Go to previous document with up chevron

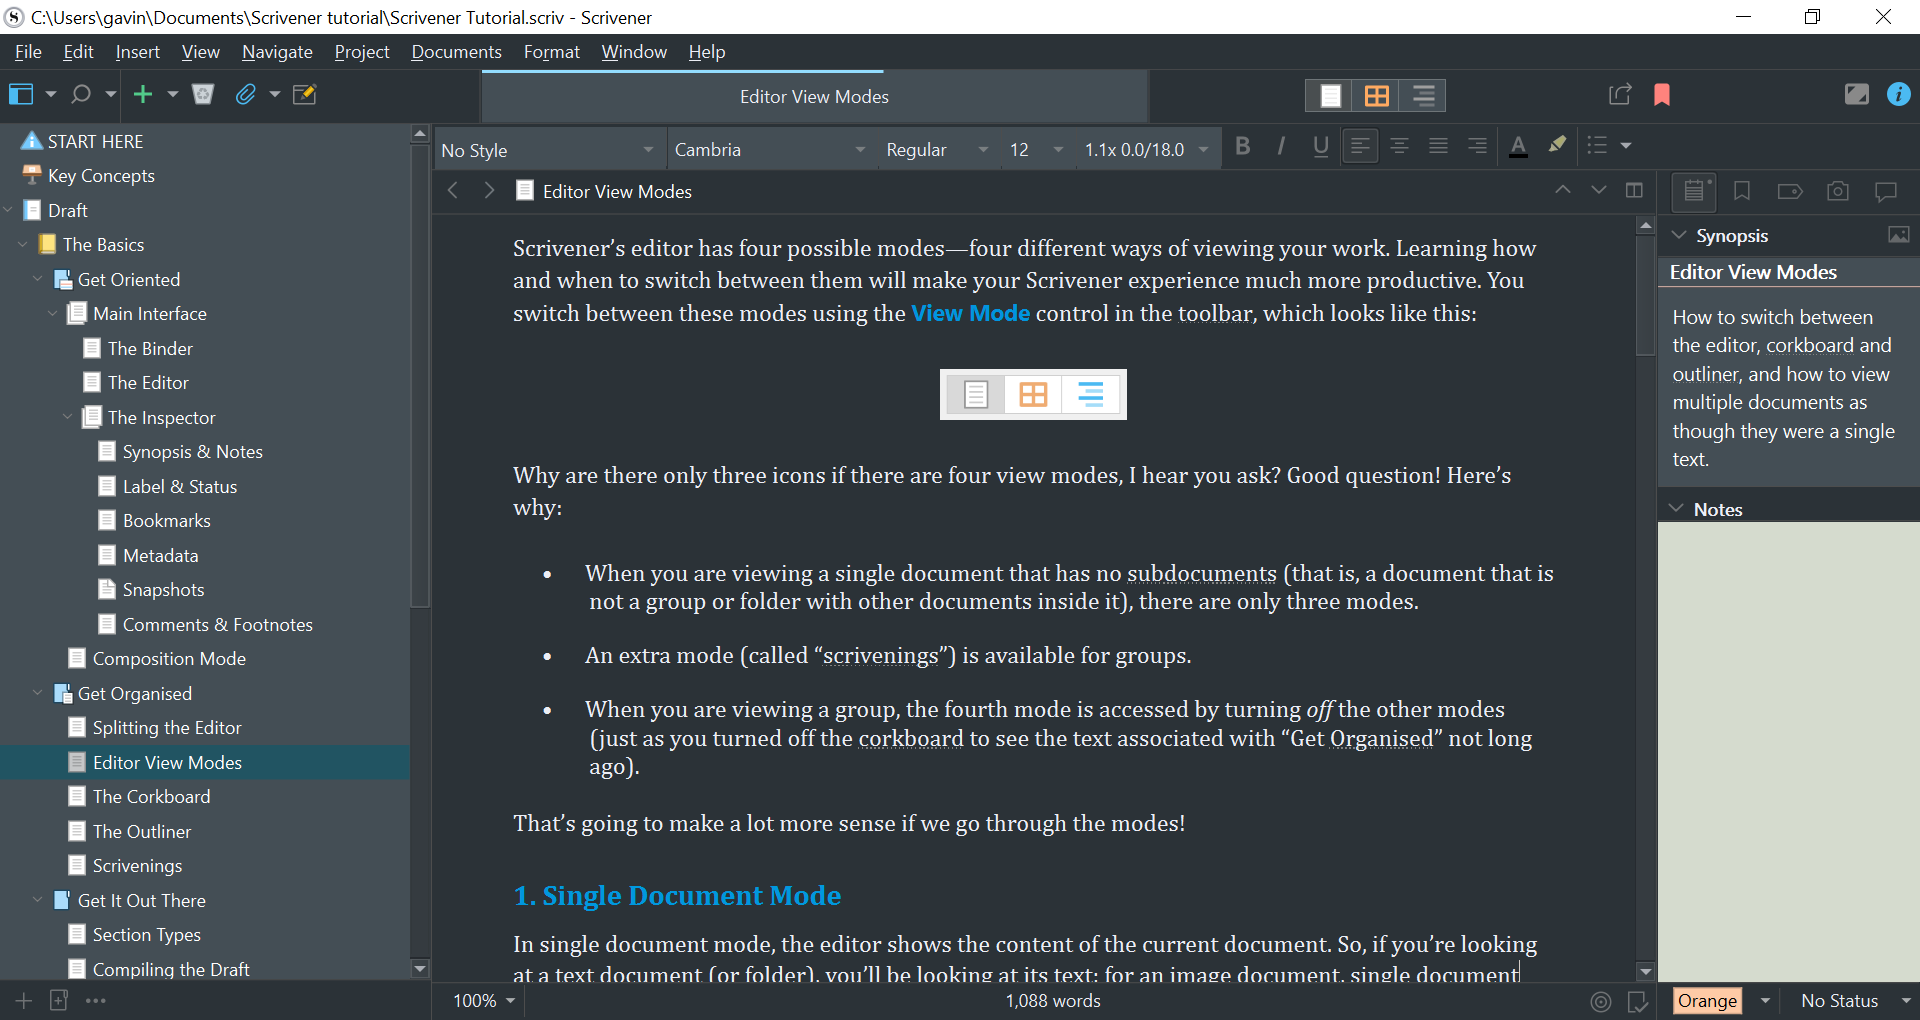coord(1562,190)
